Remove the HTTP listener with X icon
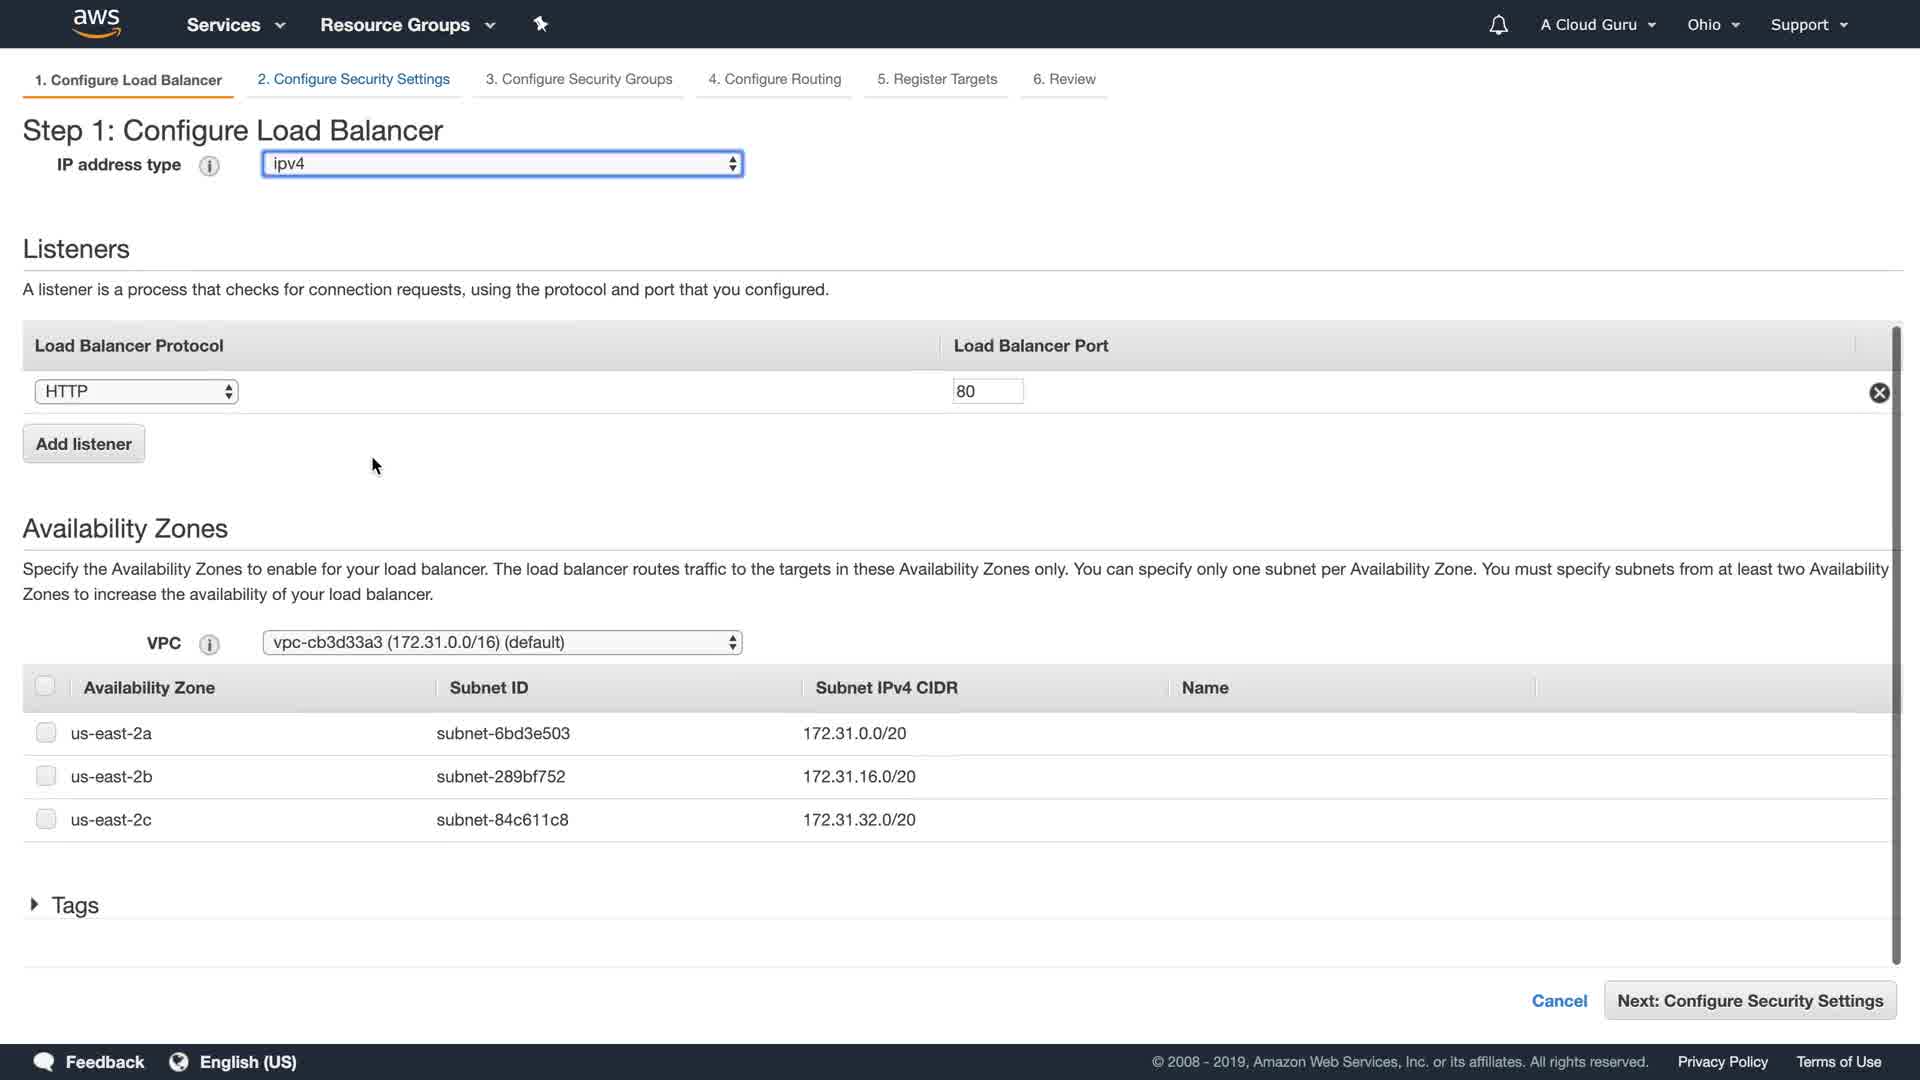The image size is (1920, 1080). pyautogui.click(x=1879, y=393)
